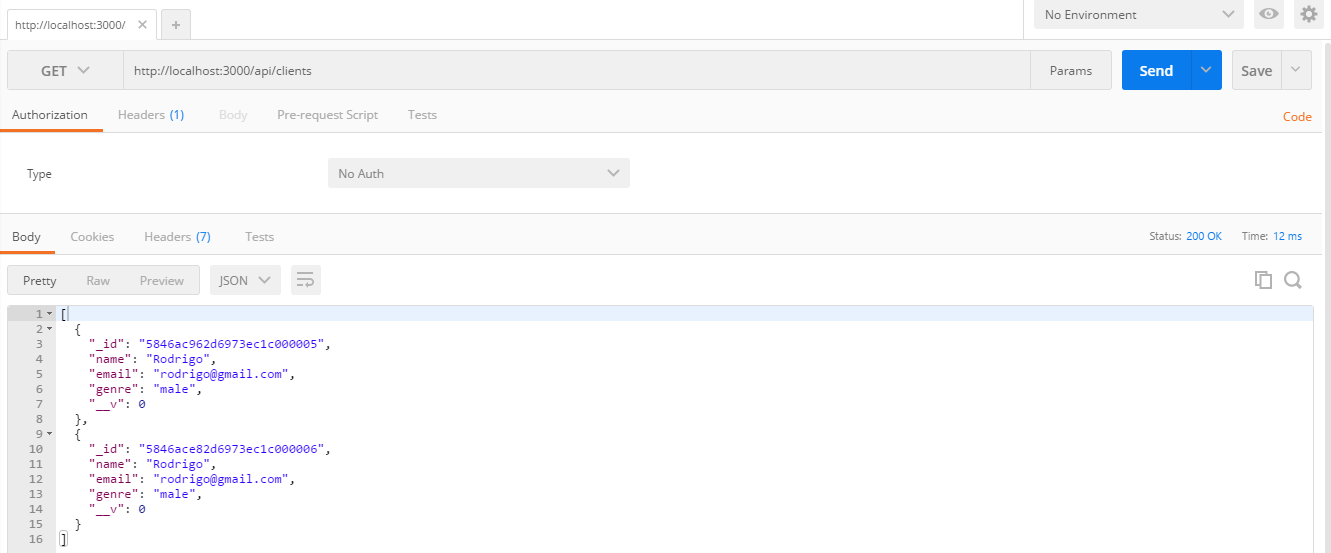Switch response view to Preview
The width and height of the screenshot is (1331, 553).
(x=162, y=280)
